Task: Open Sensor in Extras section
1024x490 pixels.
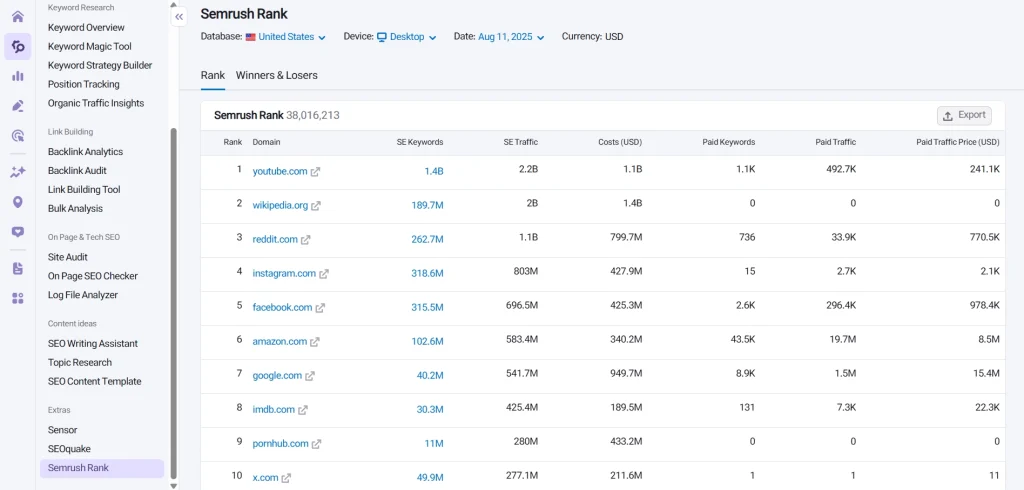Action: point(63,430)
